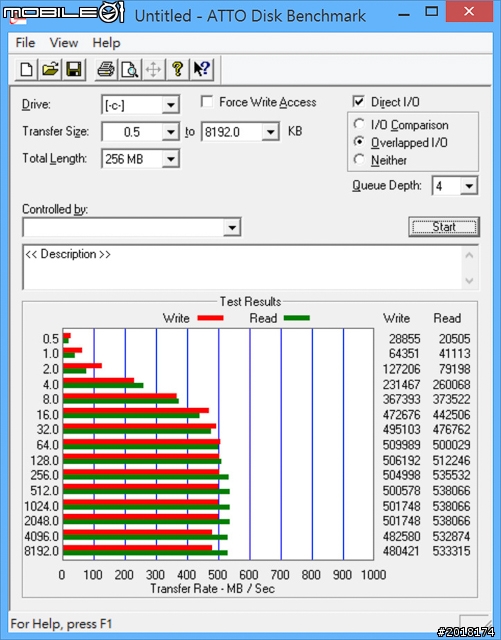
Task: Open the View menu
Action: click(64, 43)
